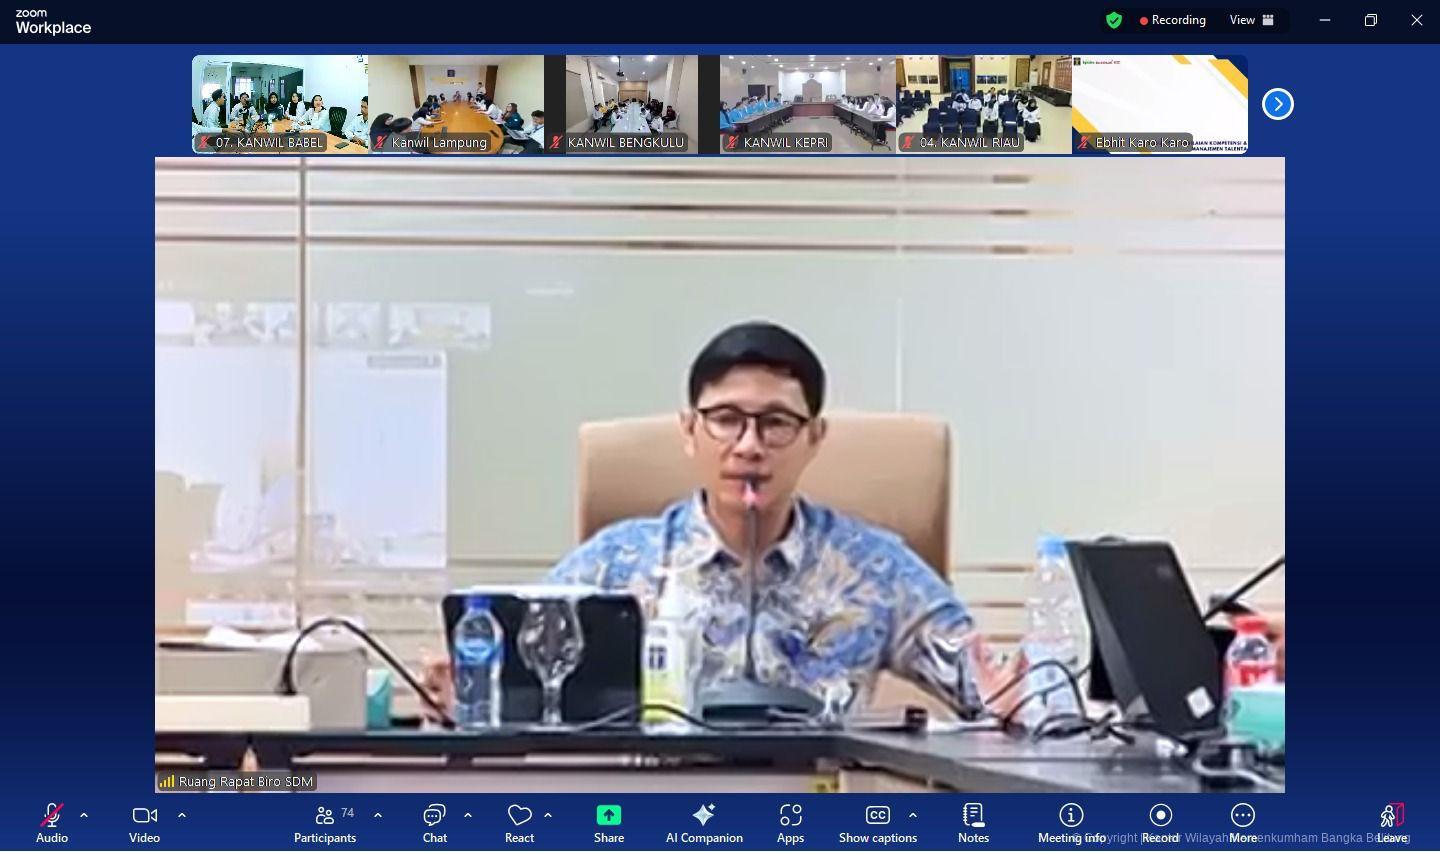This screenshot has width=1440, height=852.
Task: Open the Participants panel
Action: pyautogui.click(x=325, y=823)
